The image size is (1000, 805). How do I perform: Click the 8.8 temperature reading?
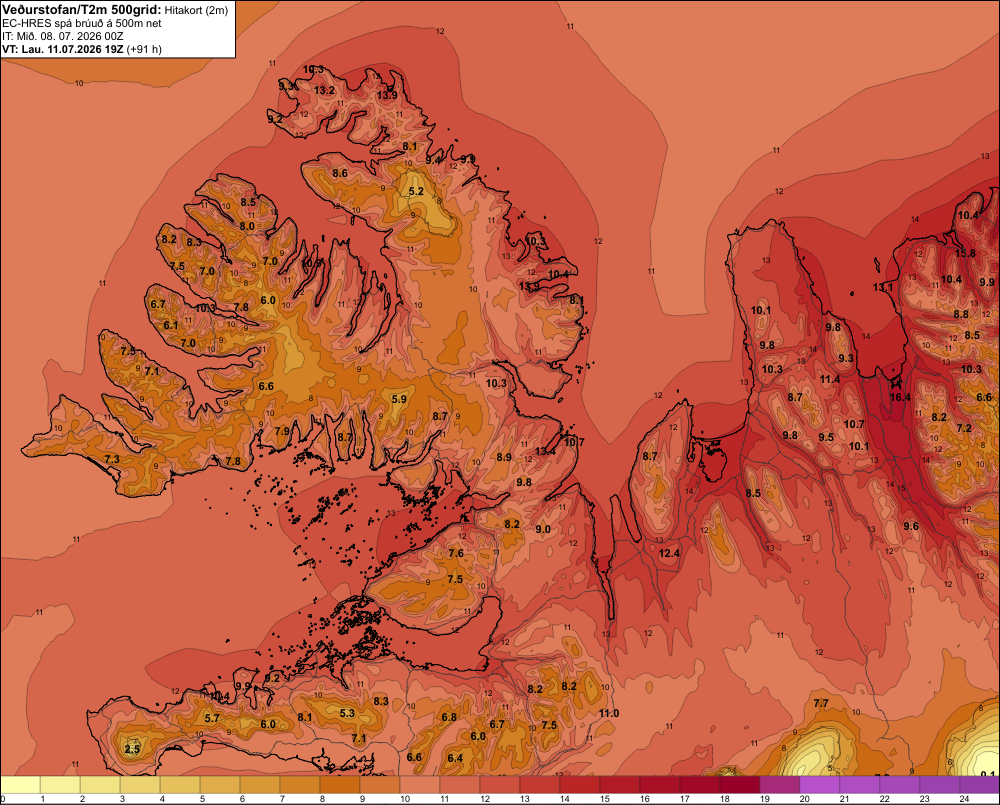pyautogui.click(x=961, y=314)
